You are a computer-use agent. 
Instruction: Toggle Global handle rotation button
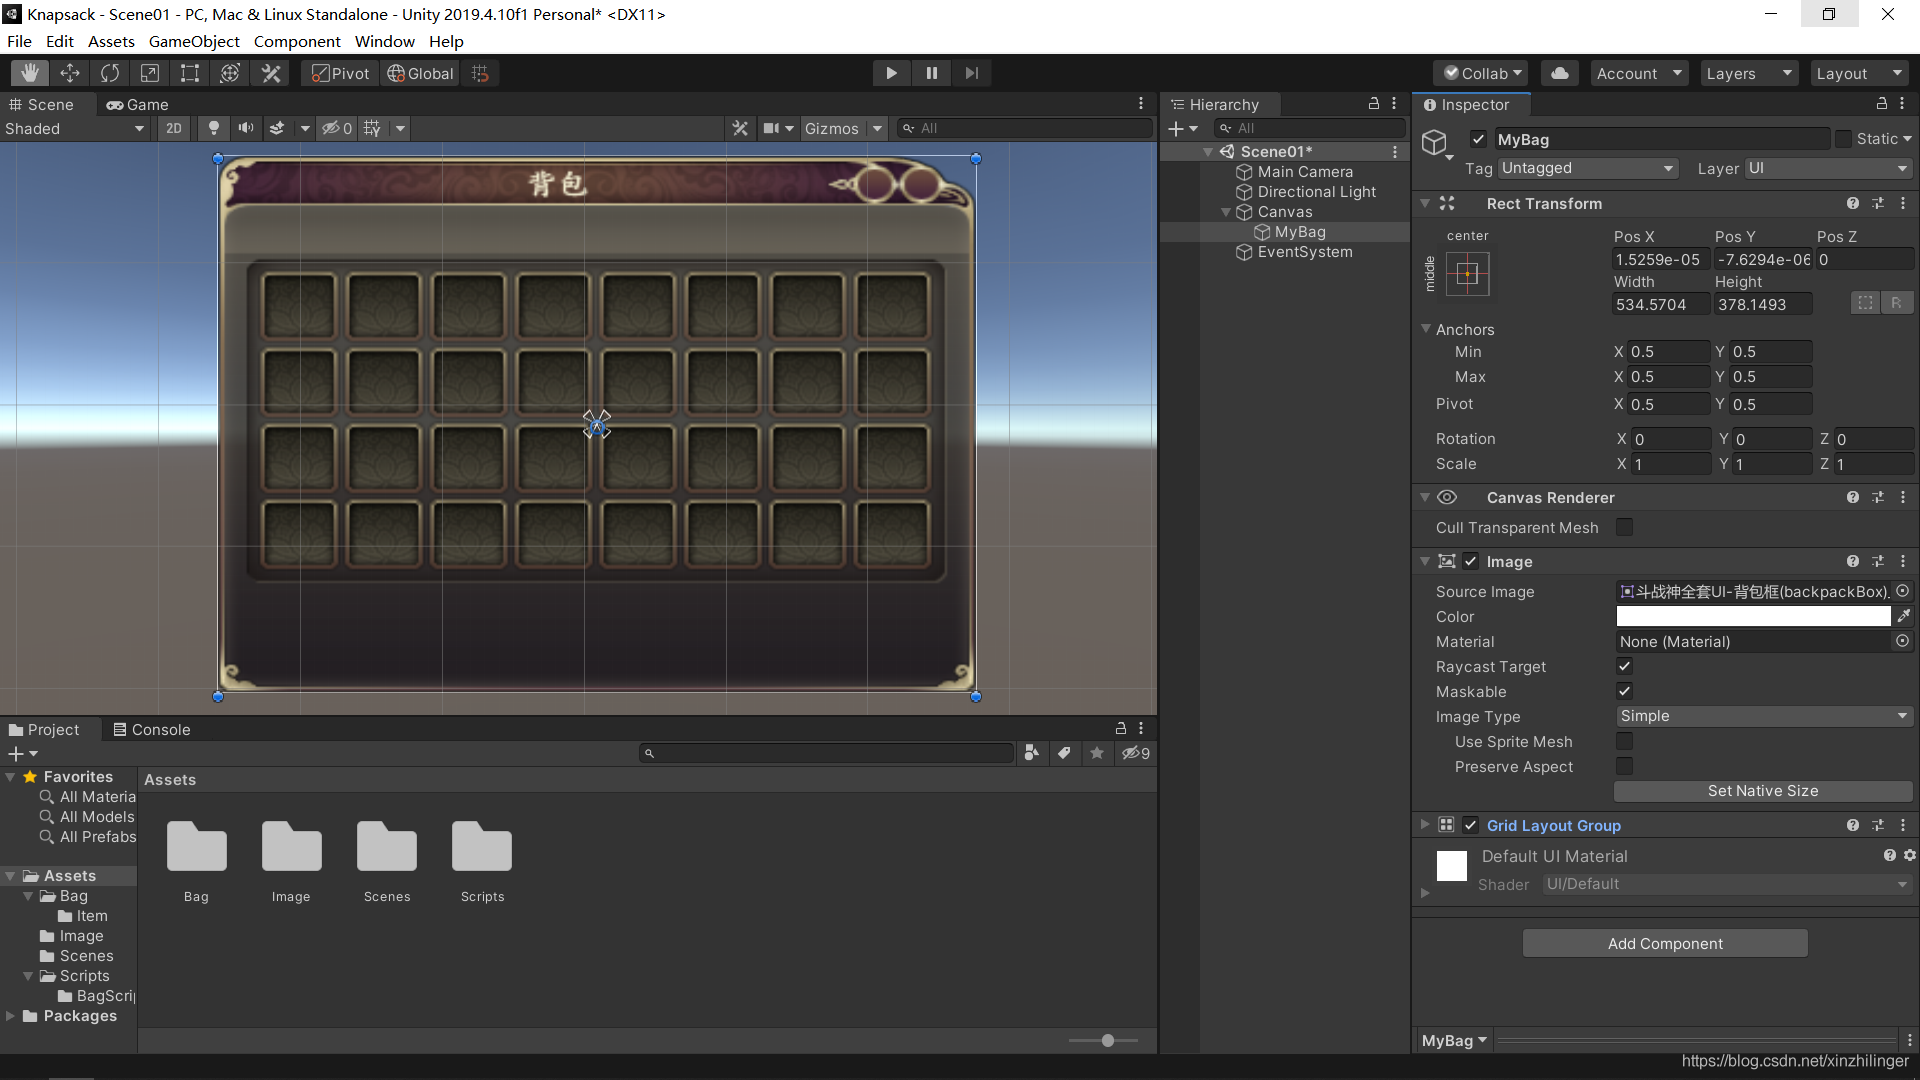[420, 73]
